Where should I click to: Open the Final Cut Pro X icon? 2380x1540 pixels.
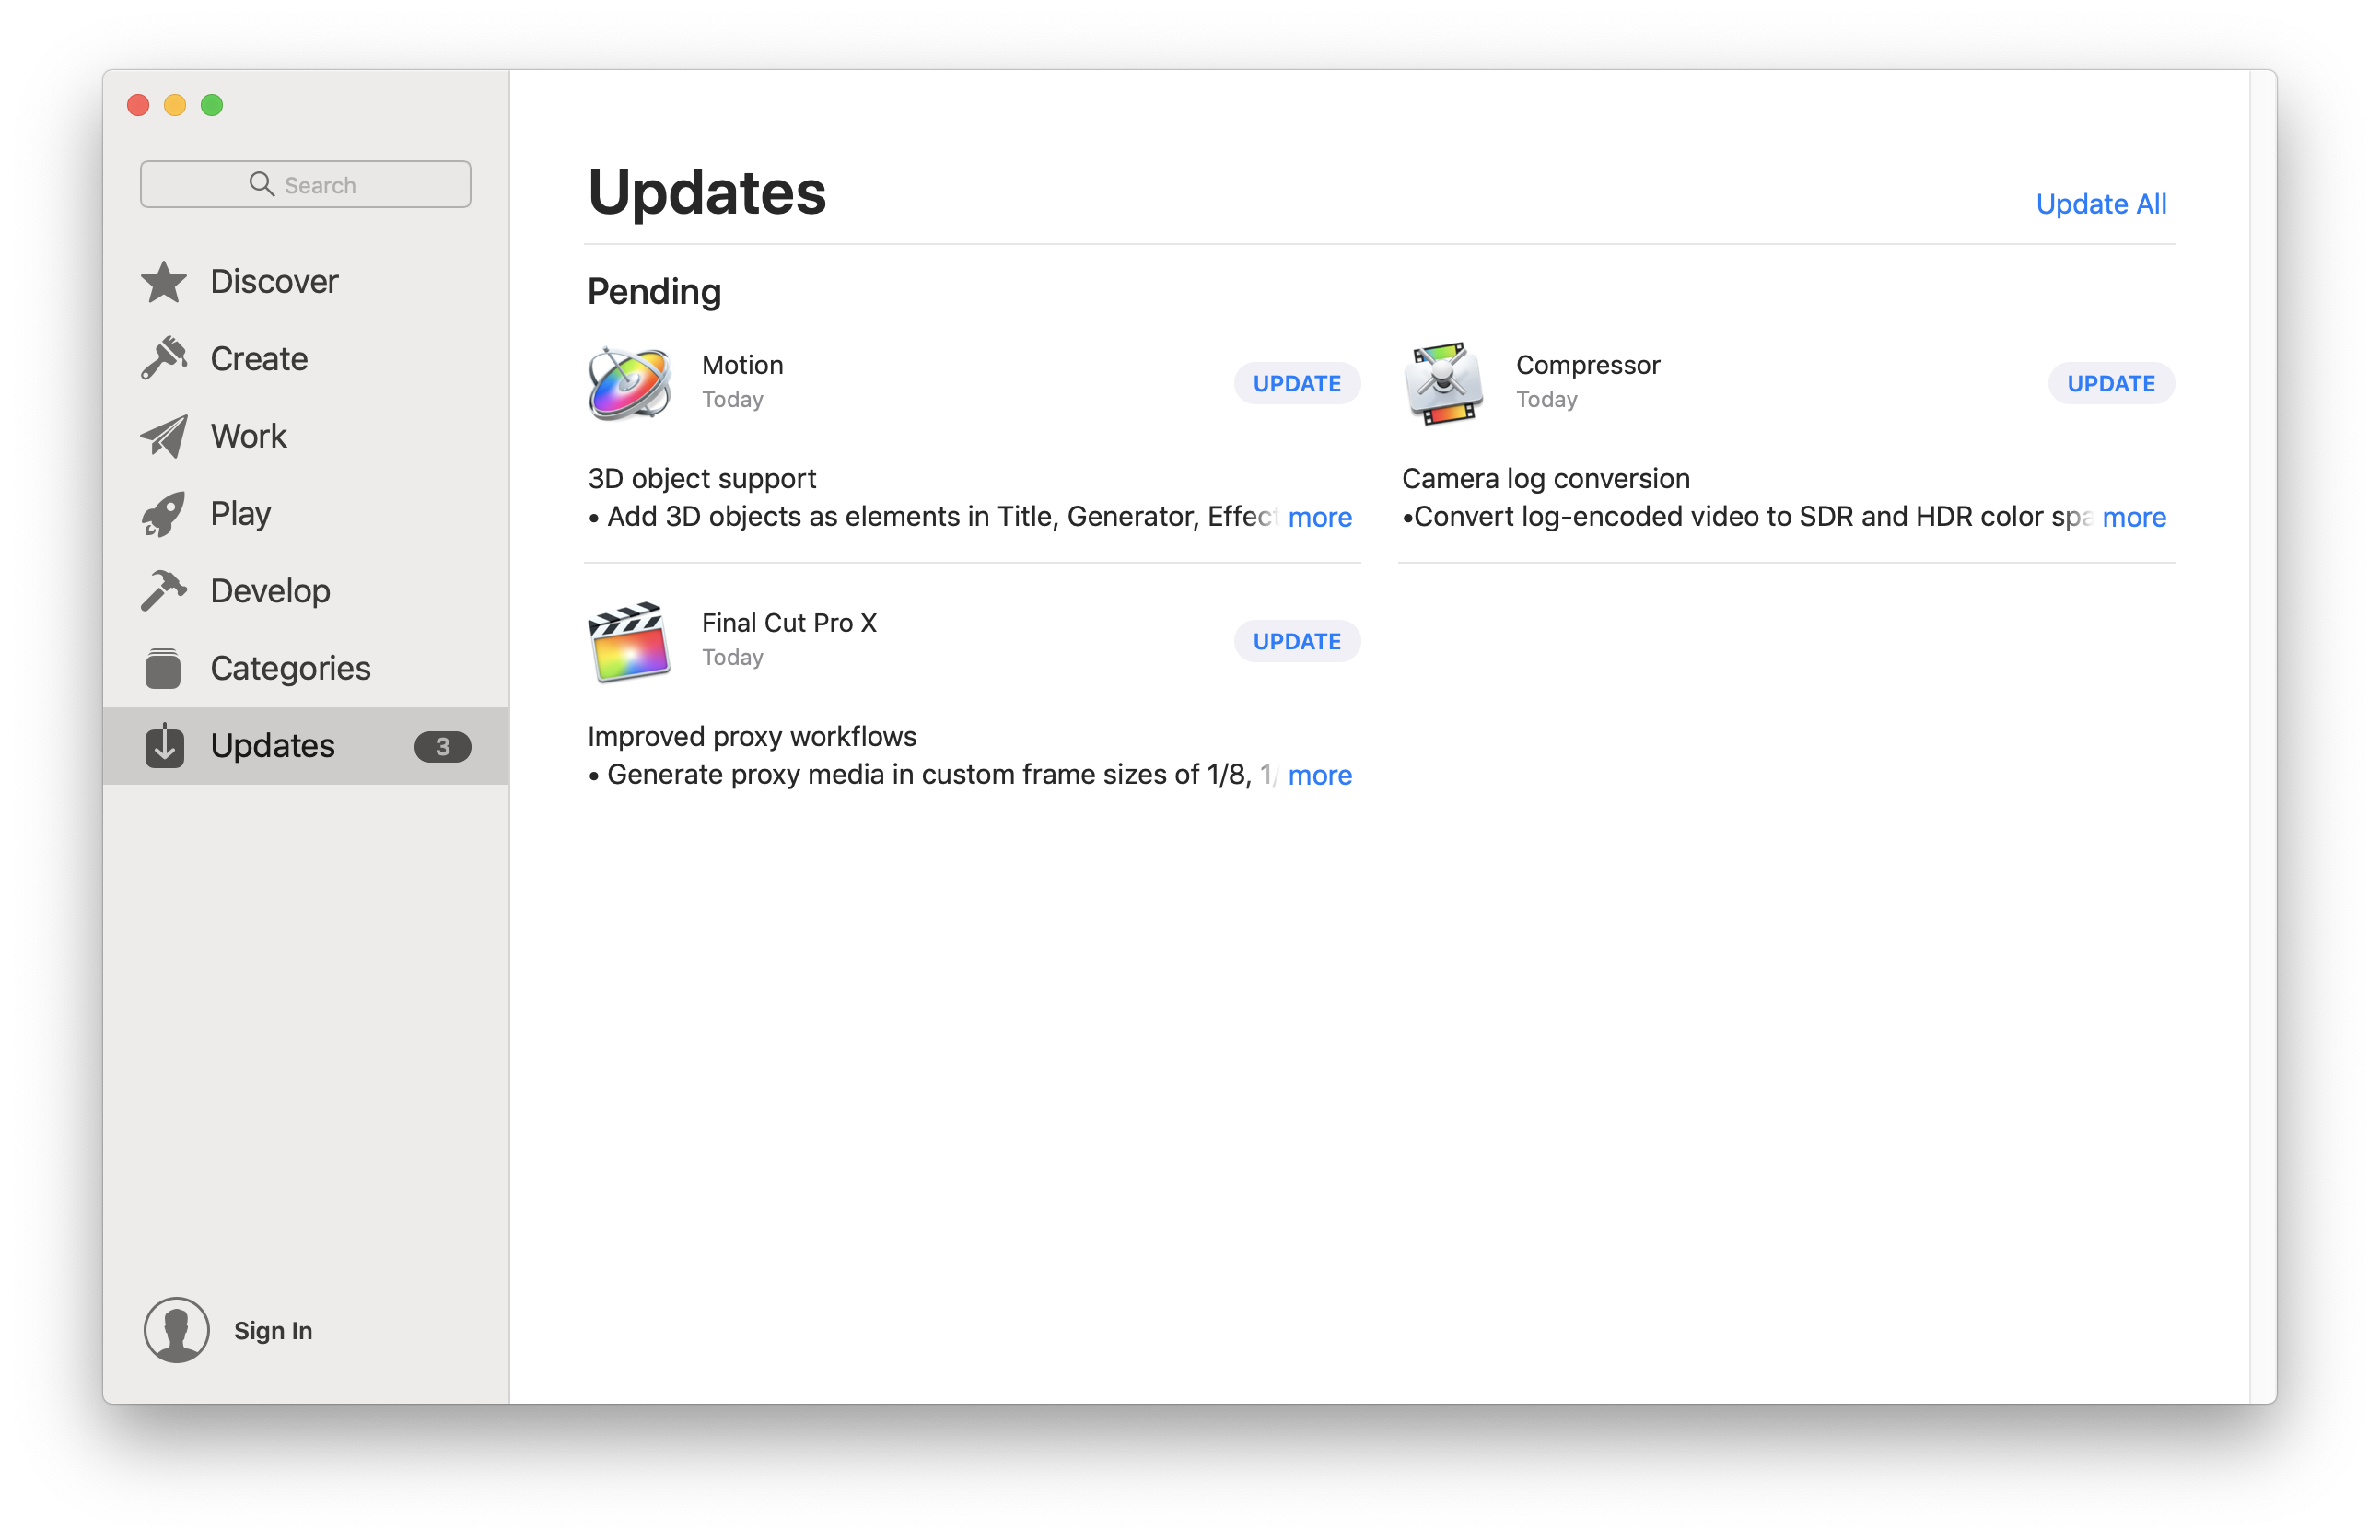pos(629,642)
